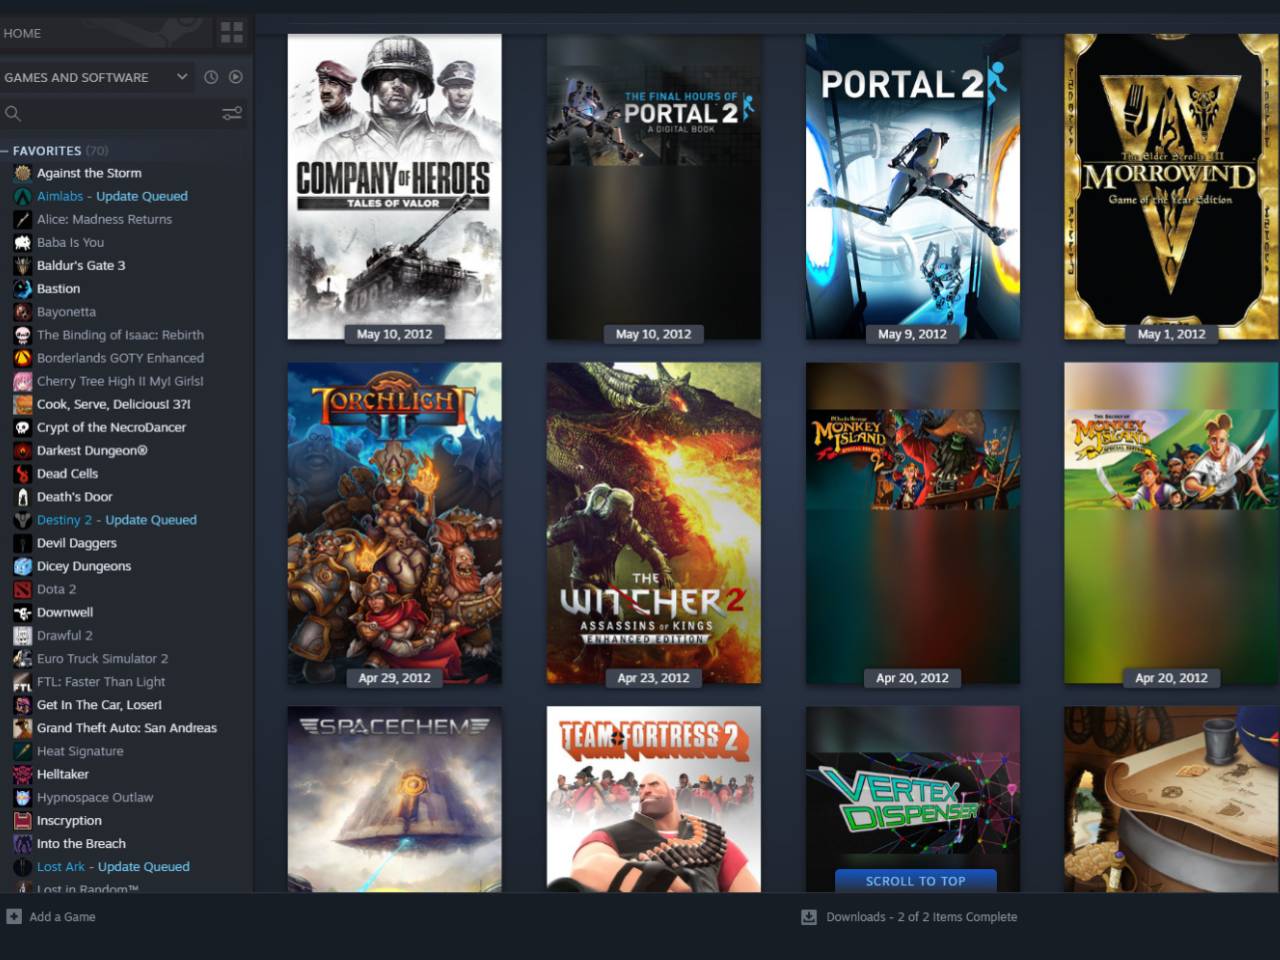Click the Dota 2 icon
1280x960 pixels.
(x=22, y=589)
